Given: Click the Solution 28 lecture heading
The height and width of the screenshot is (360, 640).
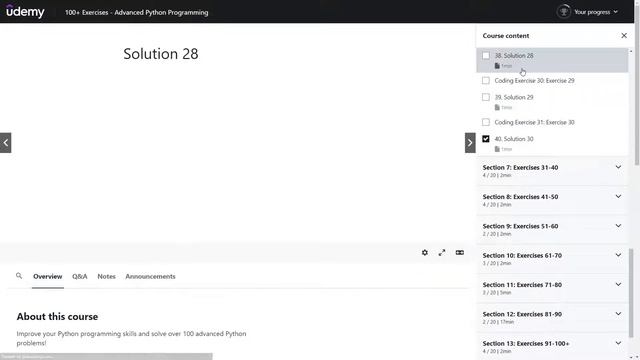Looking at the screenshot, I should click(161, 53).
